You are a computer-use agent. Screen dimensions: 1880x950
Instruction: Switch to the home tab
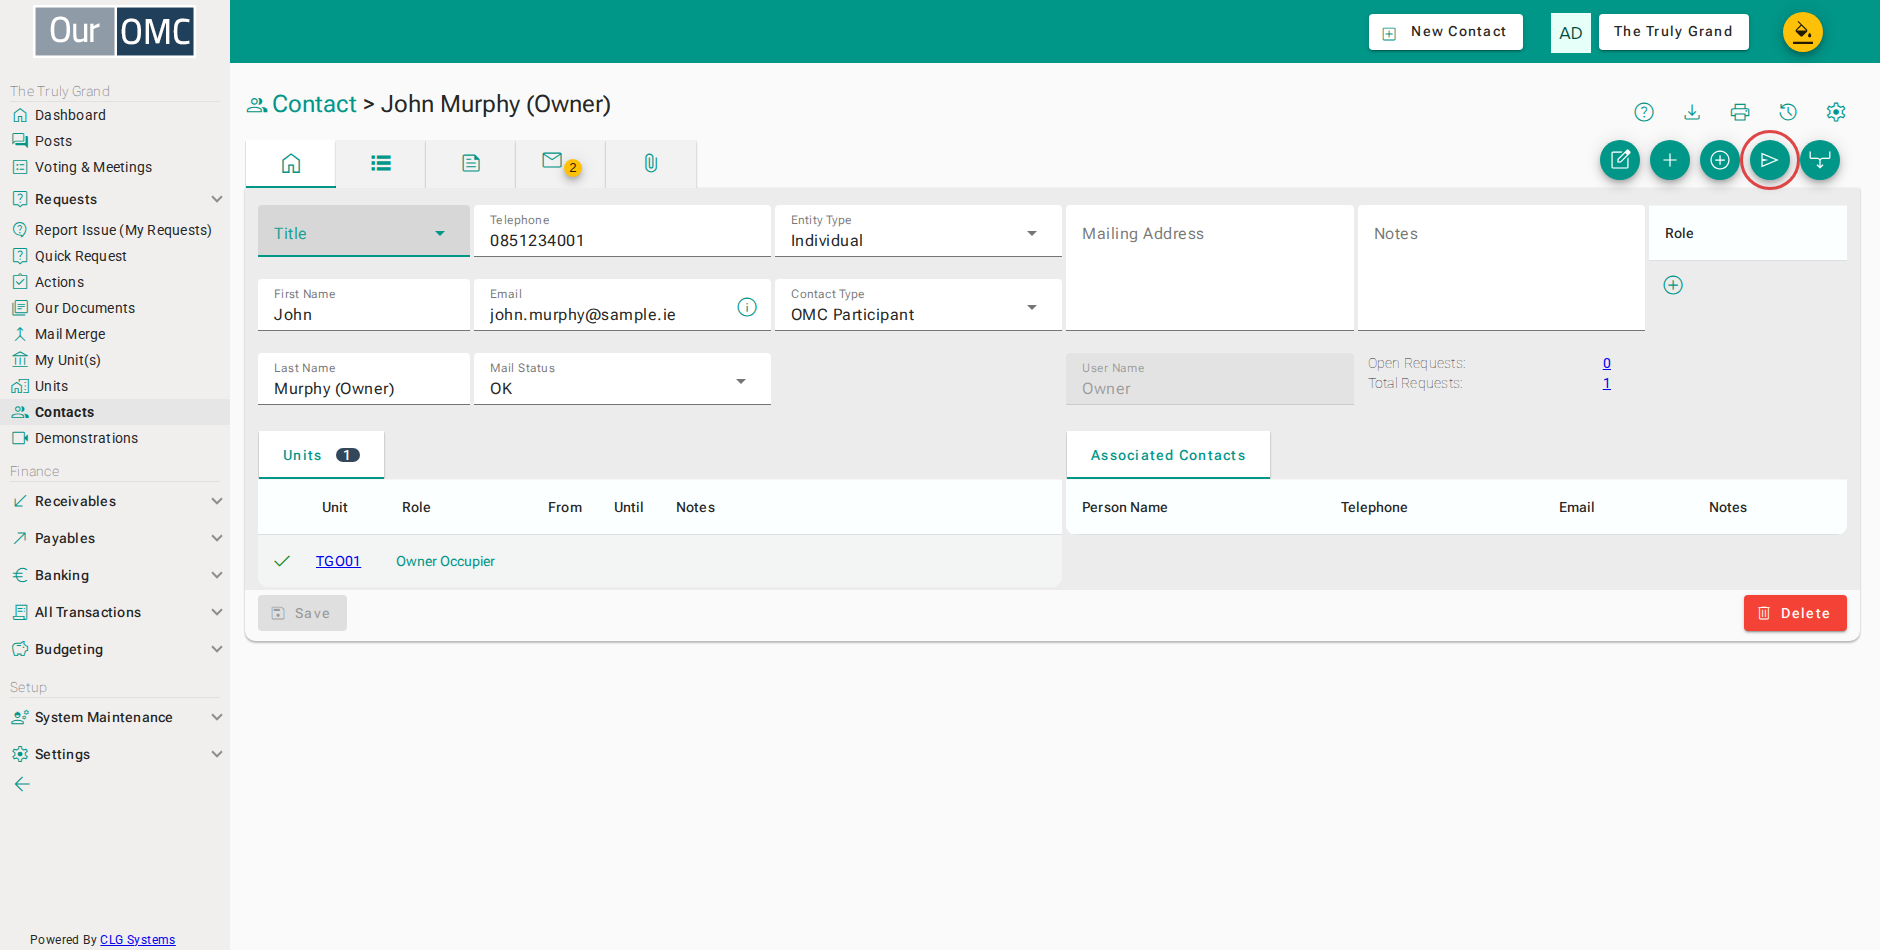point(291,164)
